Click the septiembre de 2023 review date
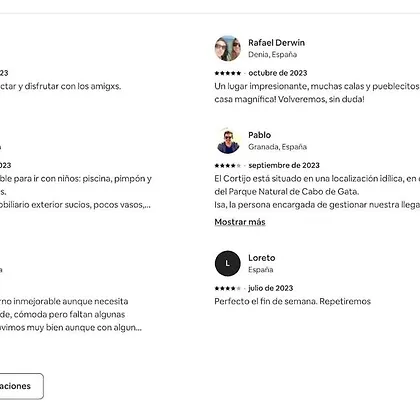Image resolution: width=420 pixels, height=420 pixels. 284,165
